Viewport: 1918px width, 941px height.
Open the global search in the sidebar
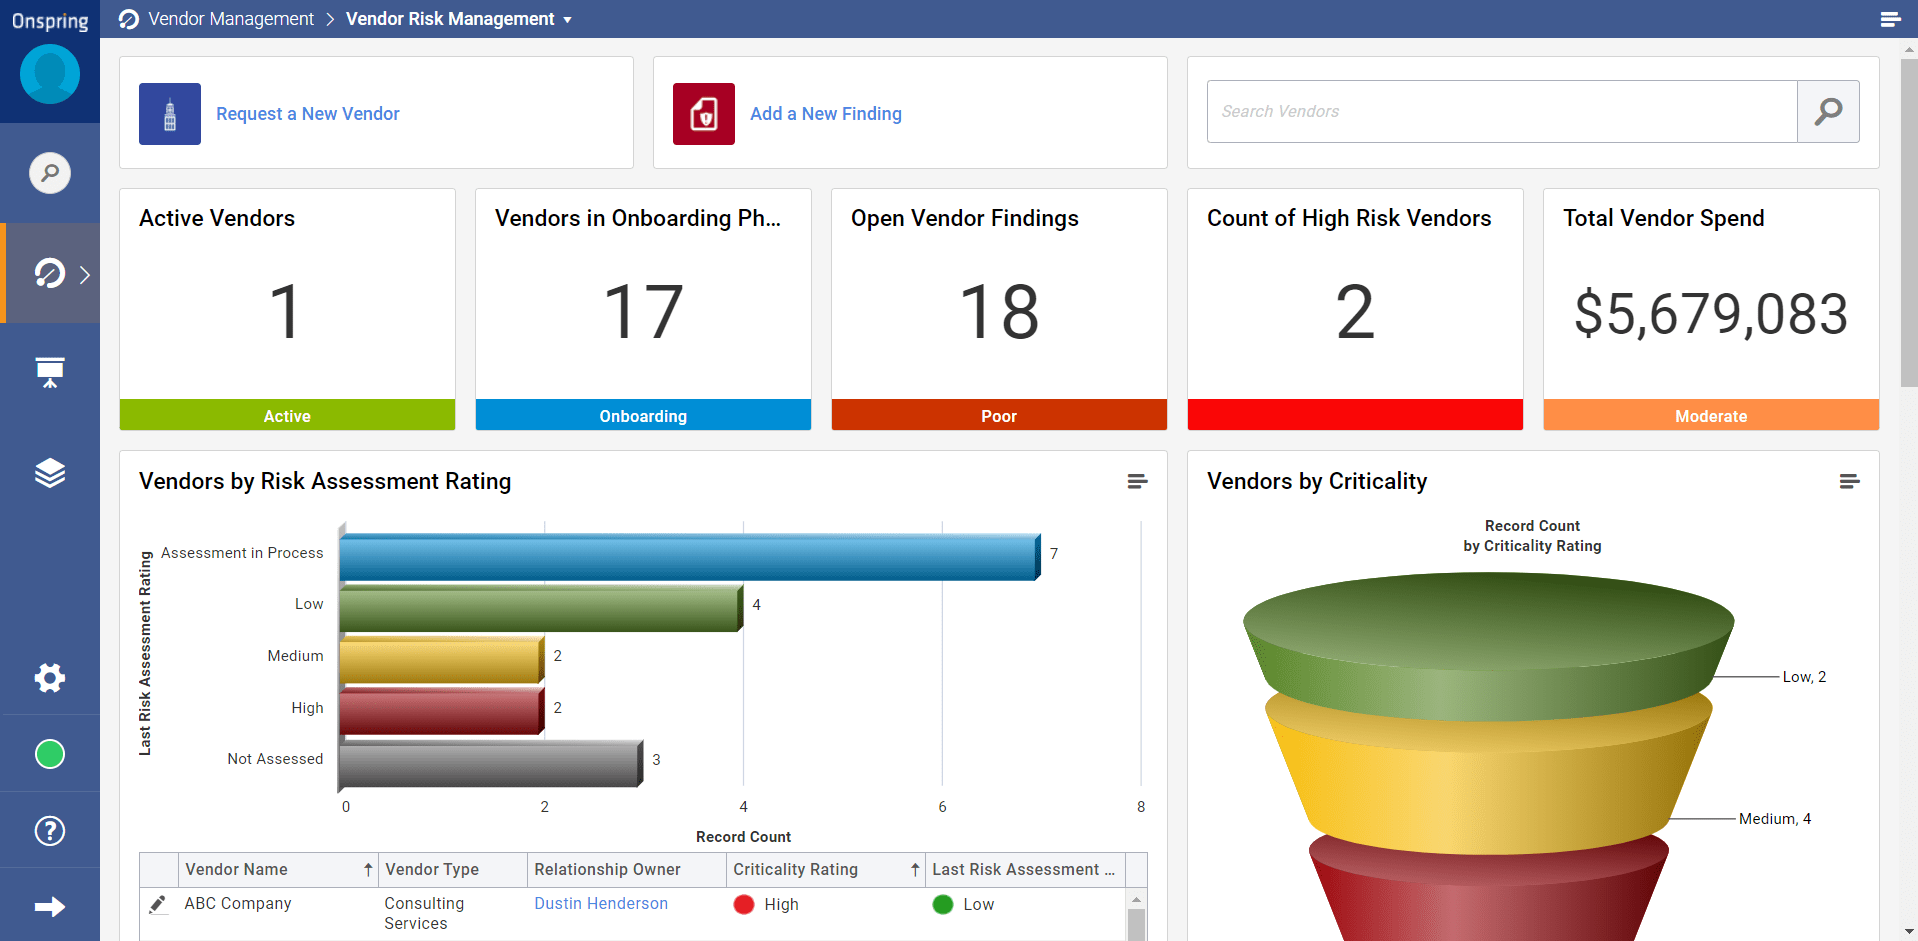[49, 172]
